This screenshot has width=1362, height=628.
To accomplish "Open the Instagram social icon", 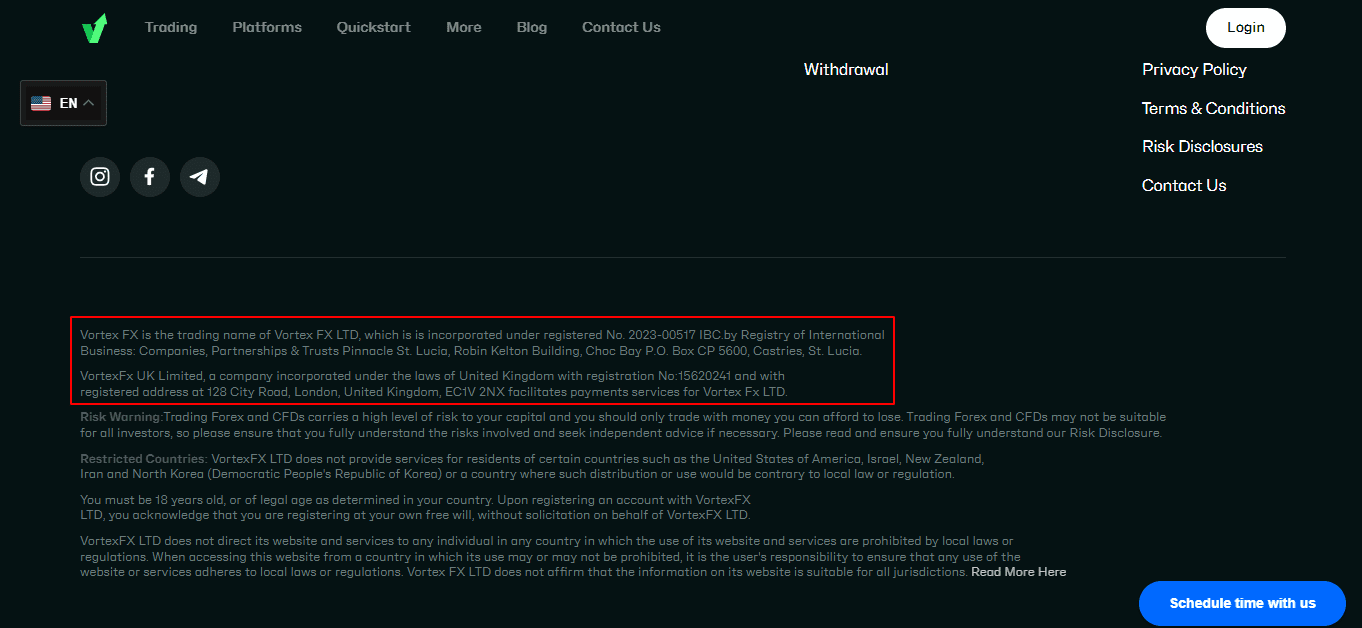I will pyautogui.click(x=100, y=176).
